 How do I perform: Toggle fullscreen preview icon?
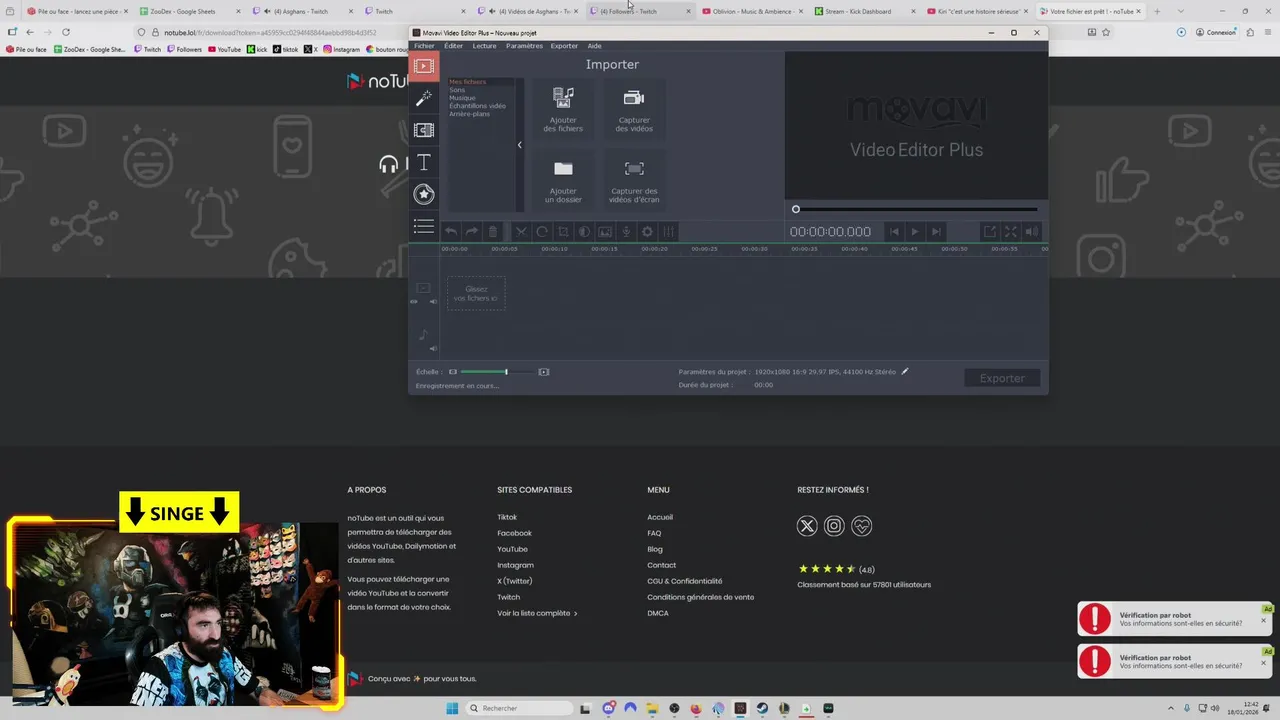[x=1010, y=232]
